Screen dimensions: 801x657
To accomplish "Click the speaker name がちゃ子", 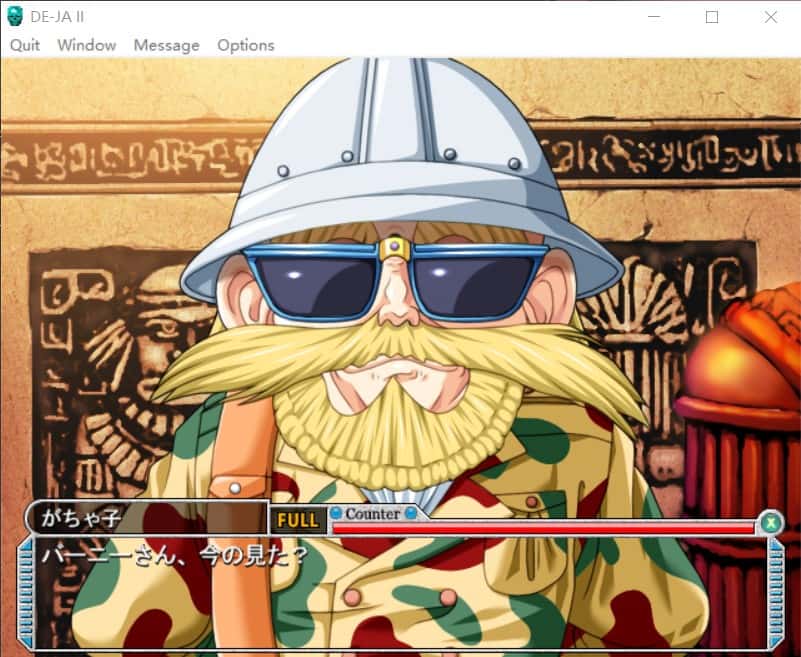I will (x=81, y=518).
